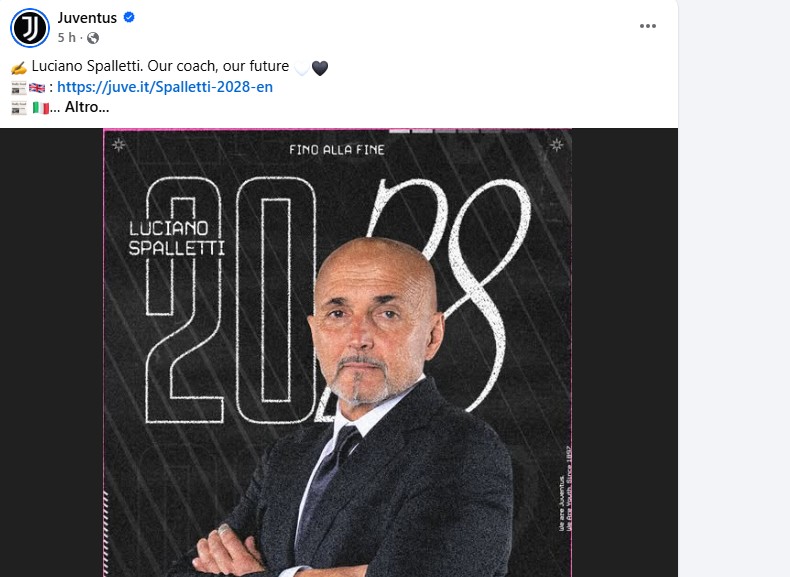Screen dimensions: 790x577
Task: Open the Juventus page name link
Action: 87,18
